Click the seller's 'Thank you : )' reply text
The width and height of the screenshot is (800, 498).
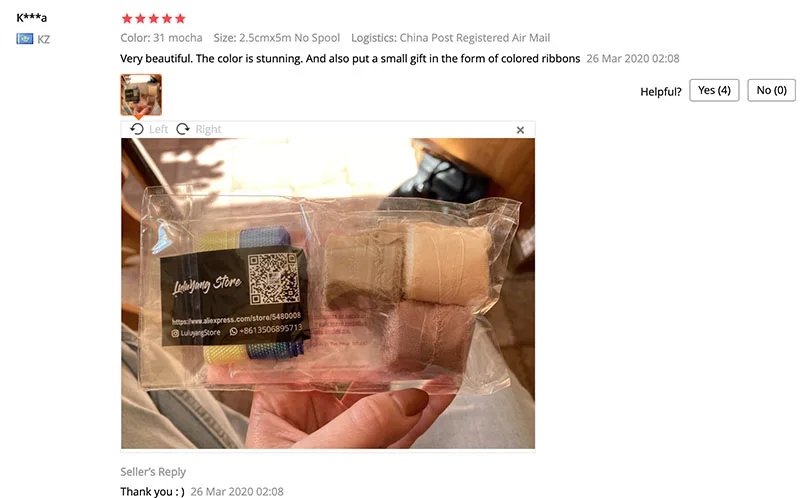pyautogui.click(x=153, y=491)
